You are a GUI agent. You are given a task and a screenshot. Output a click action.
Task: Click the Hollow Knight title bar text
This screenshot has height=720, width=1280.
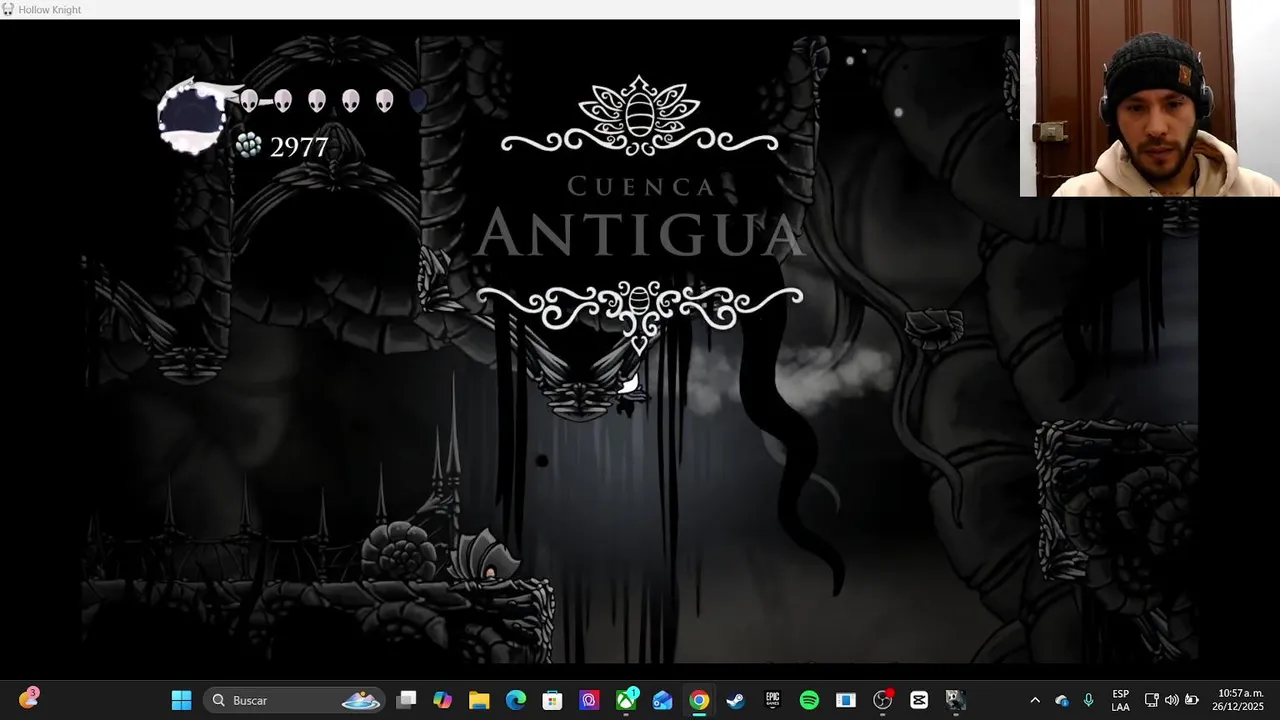(x=50, y=10)
